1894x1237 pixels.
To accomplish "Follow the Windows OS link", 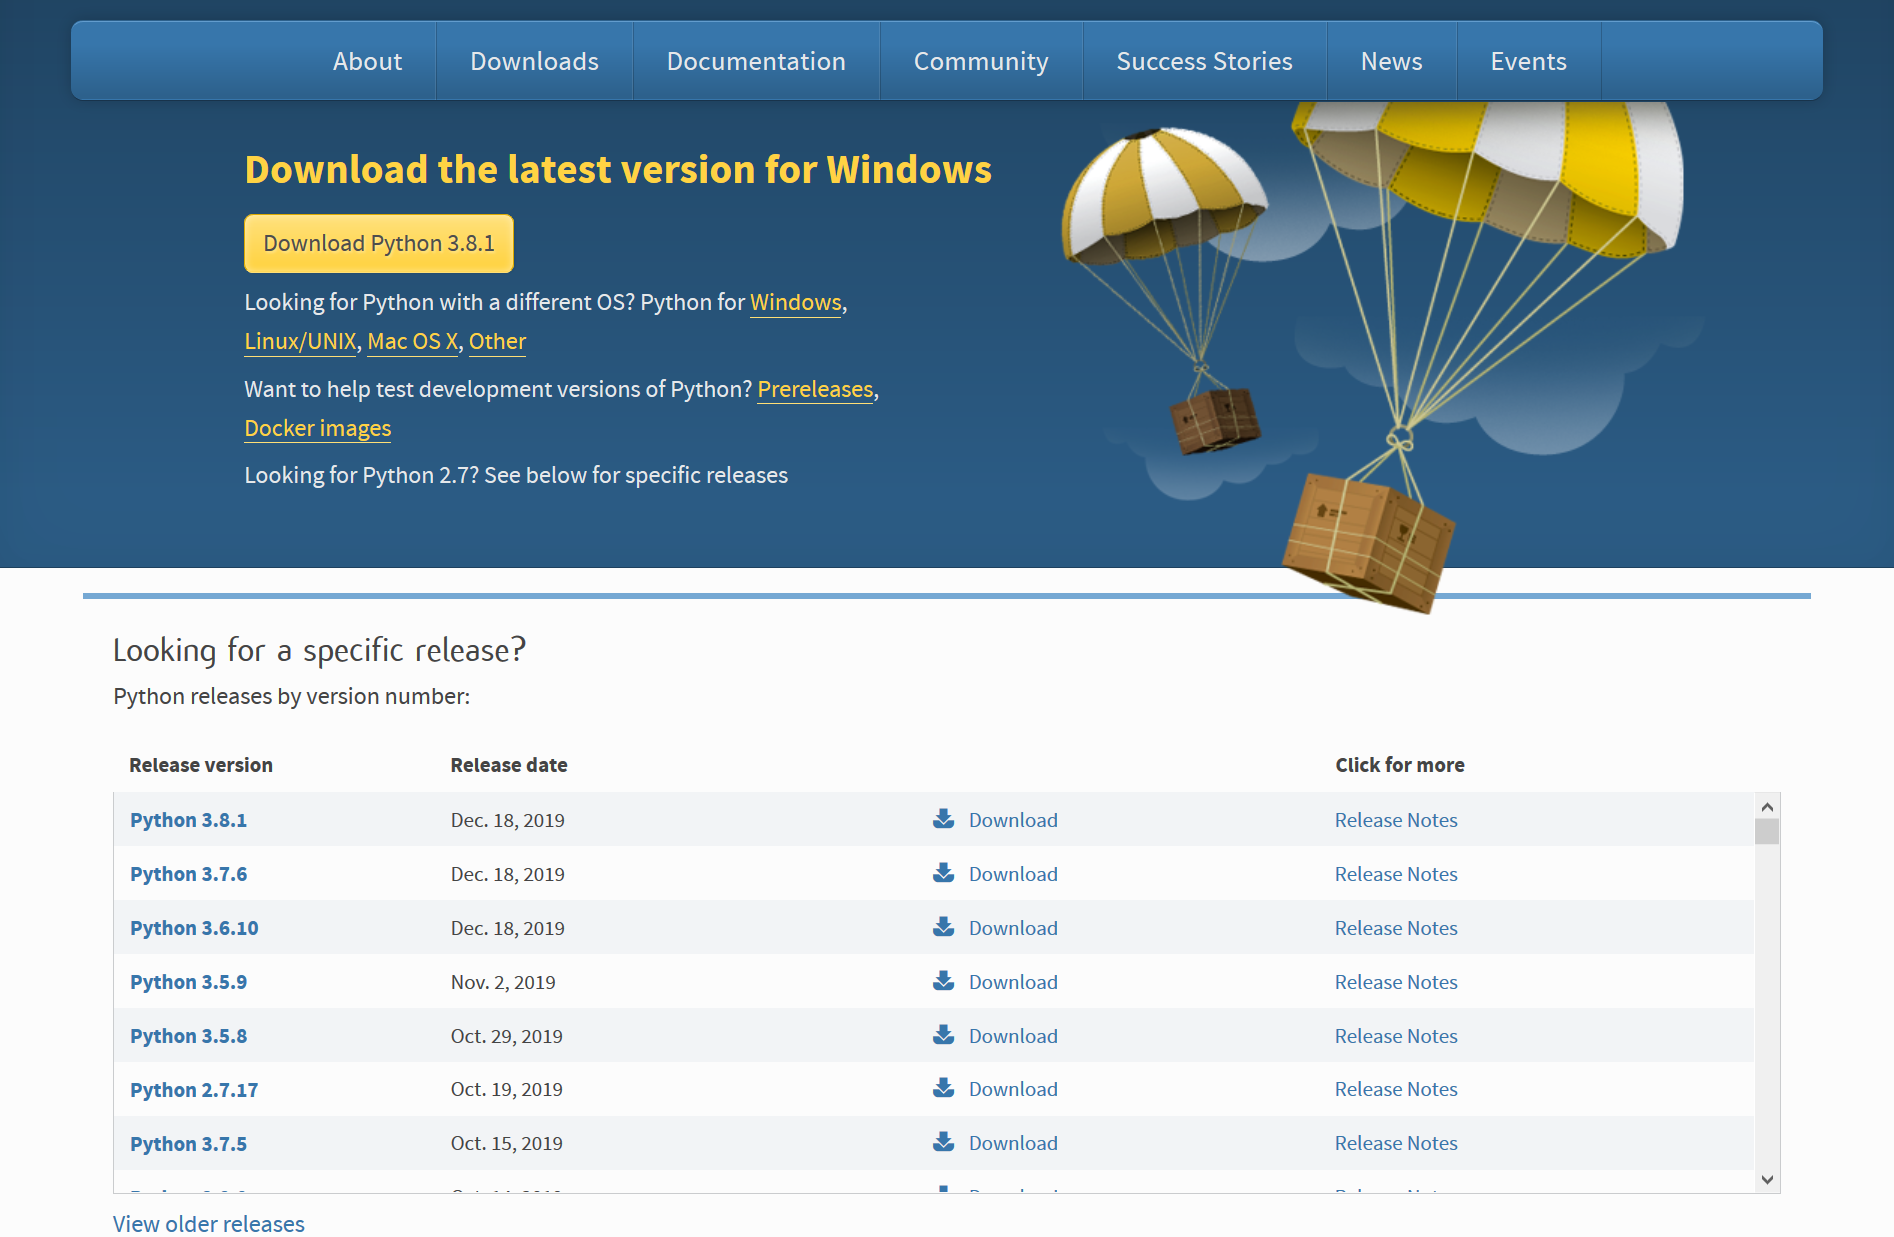I will click(796, 302).
